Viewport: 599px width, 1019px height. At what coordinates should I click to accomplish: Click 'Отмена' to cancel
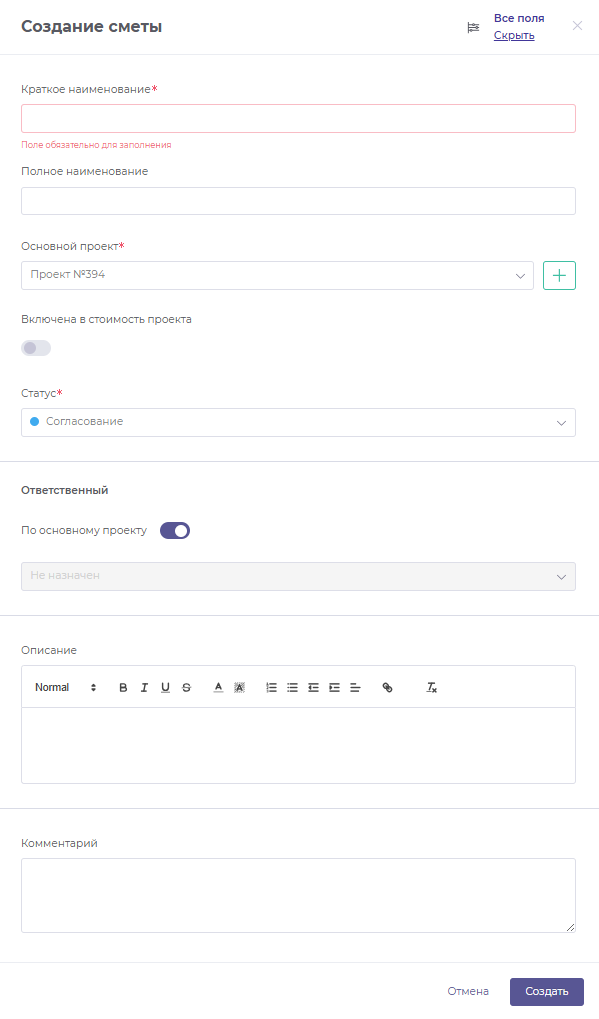(x=468, y=992)
